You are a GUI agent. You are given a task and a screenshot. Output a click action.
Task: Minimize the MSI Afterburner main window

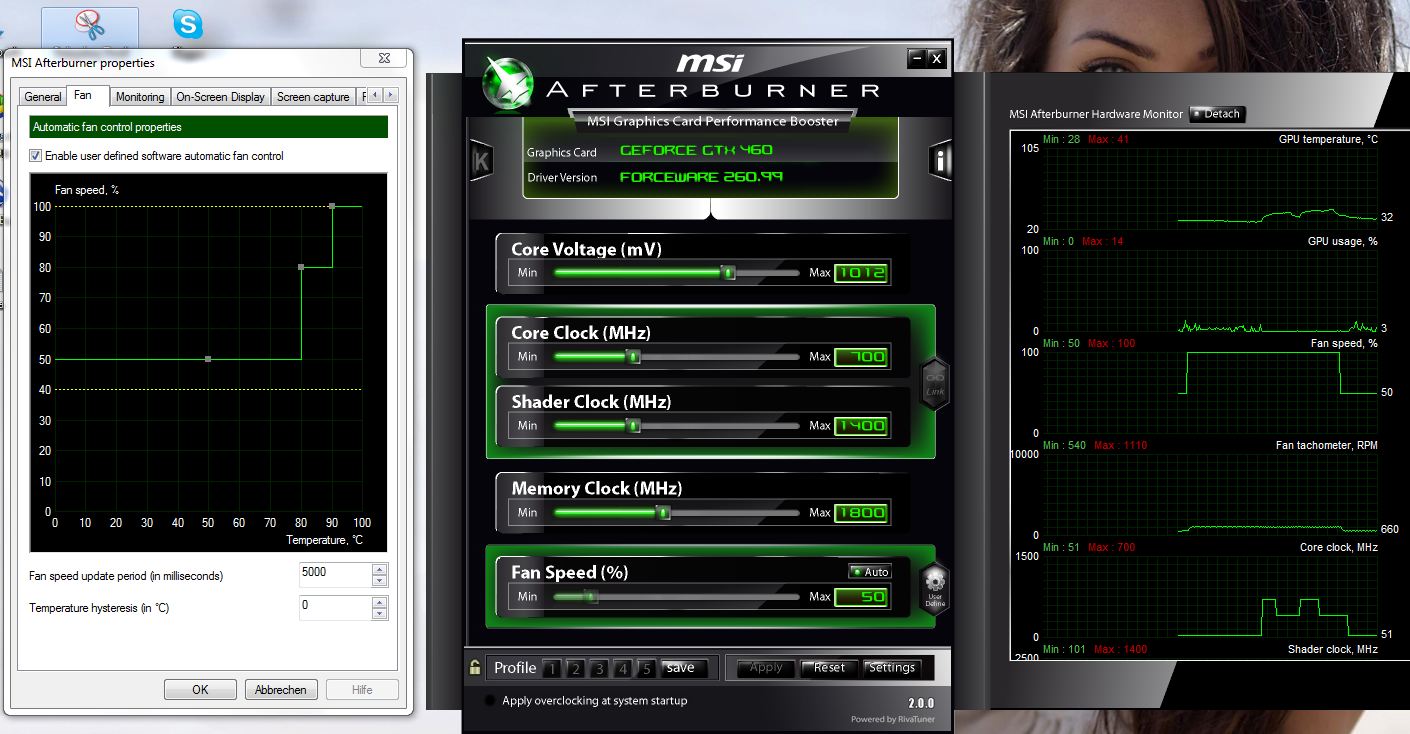tap(916, 59)
